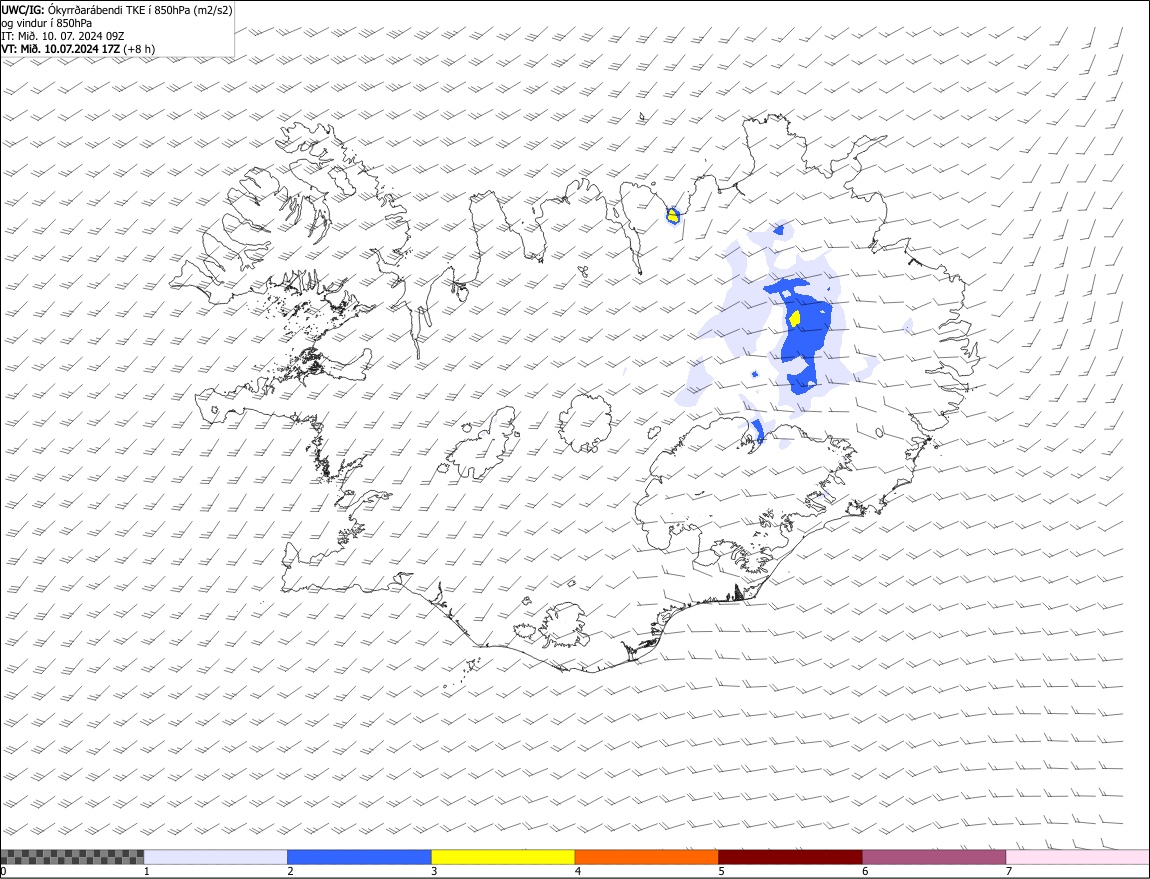1150x879 pixels.
Task: Click the blue 2–3 legend swatch
Action: tap(359, 857)
